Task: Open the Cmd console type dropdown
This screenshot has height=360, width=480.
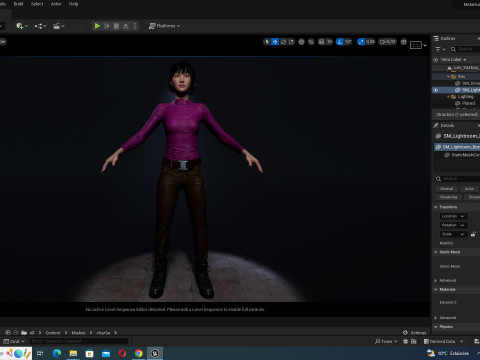Action: (14, 341)
